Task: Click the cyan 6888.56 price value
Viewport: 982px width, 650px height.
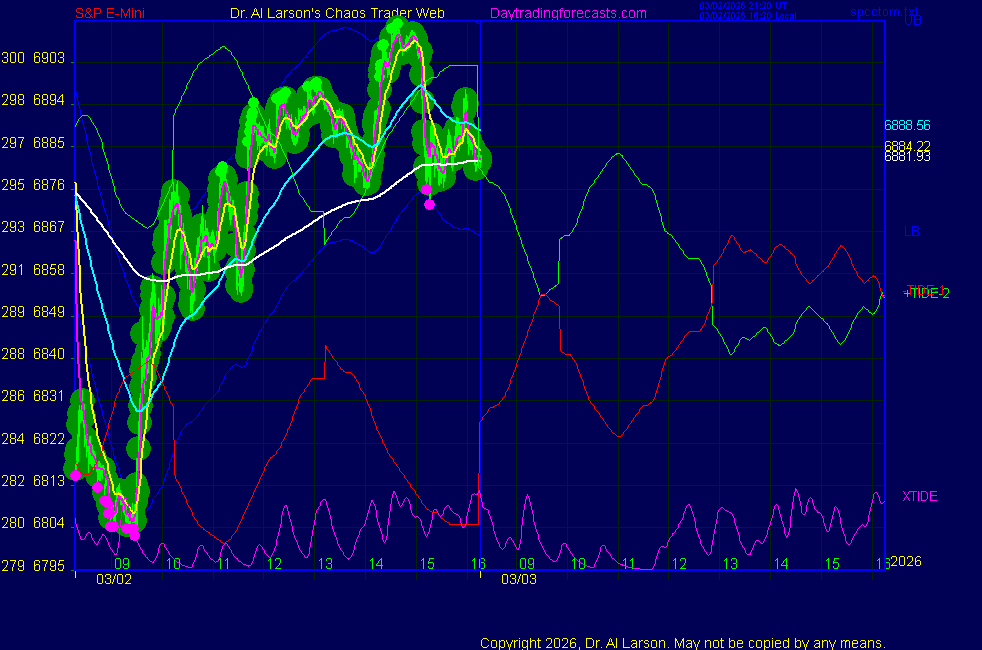Action: point(907,126)
